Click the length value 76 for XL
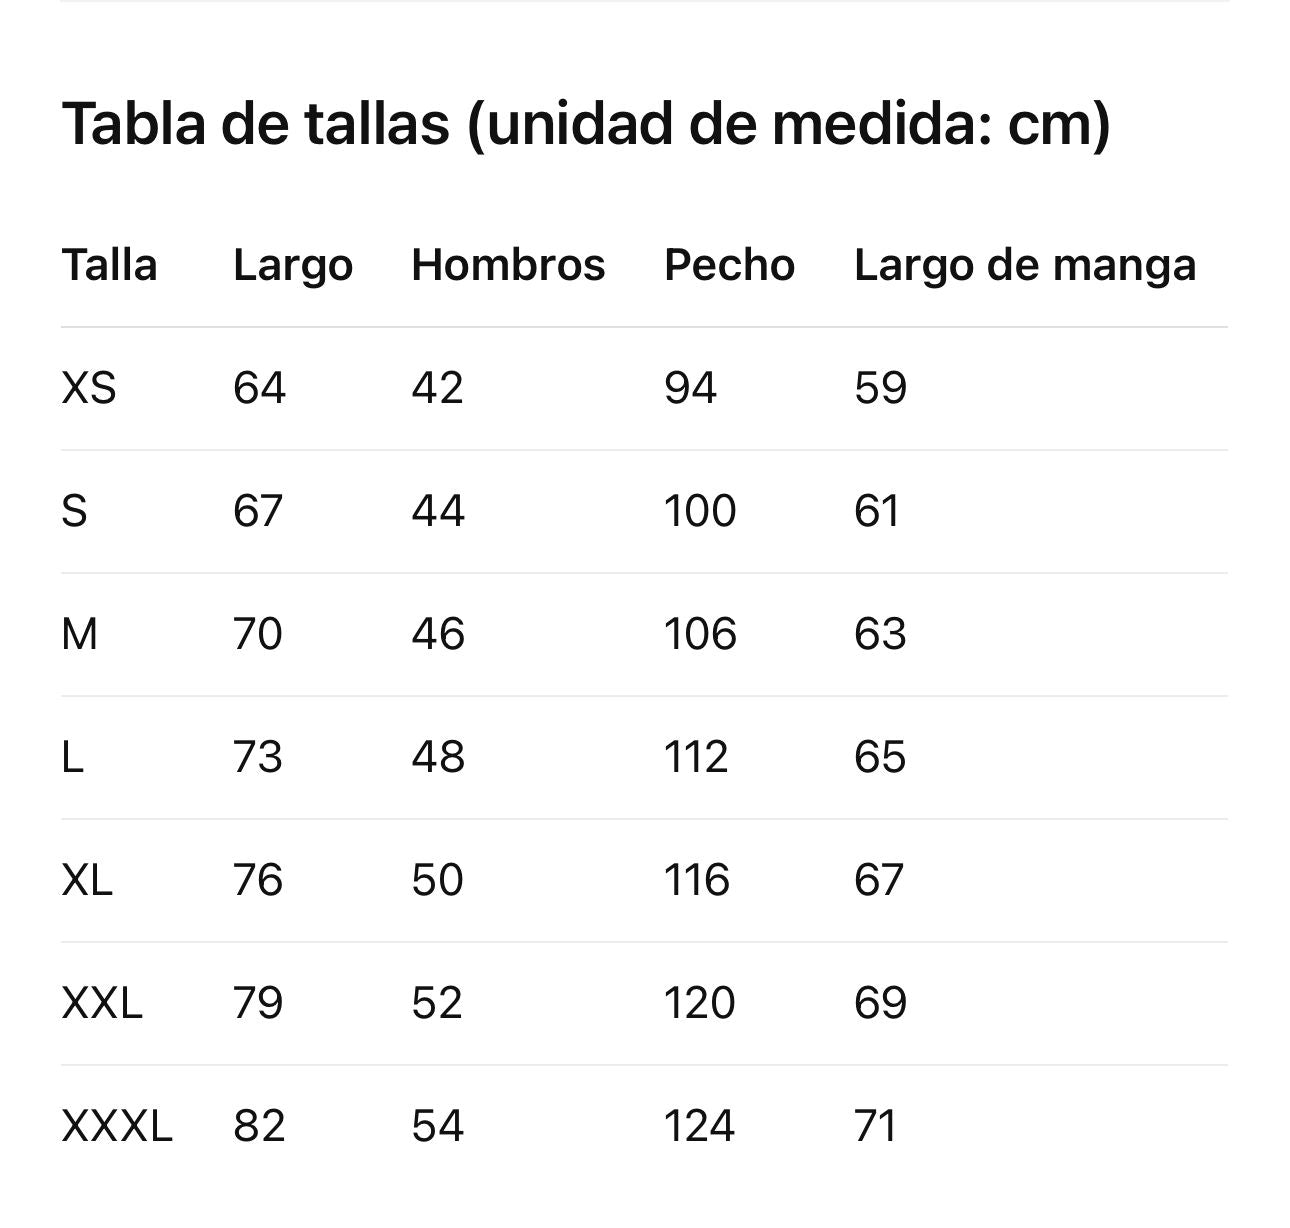The height and width of the screenshot is (1228, 1290). (258, 880)
